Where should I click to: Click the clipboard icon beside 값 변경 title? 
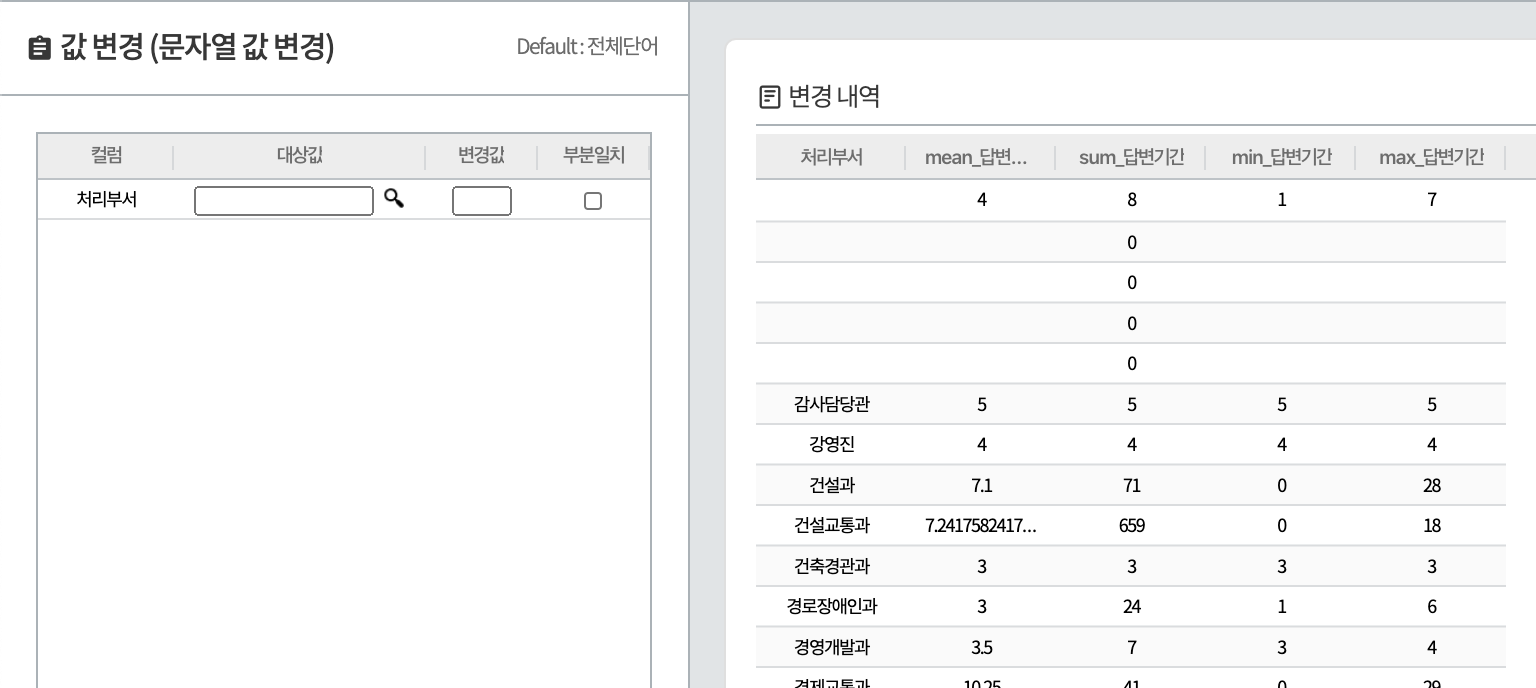coord(40,48)
